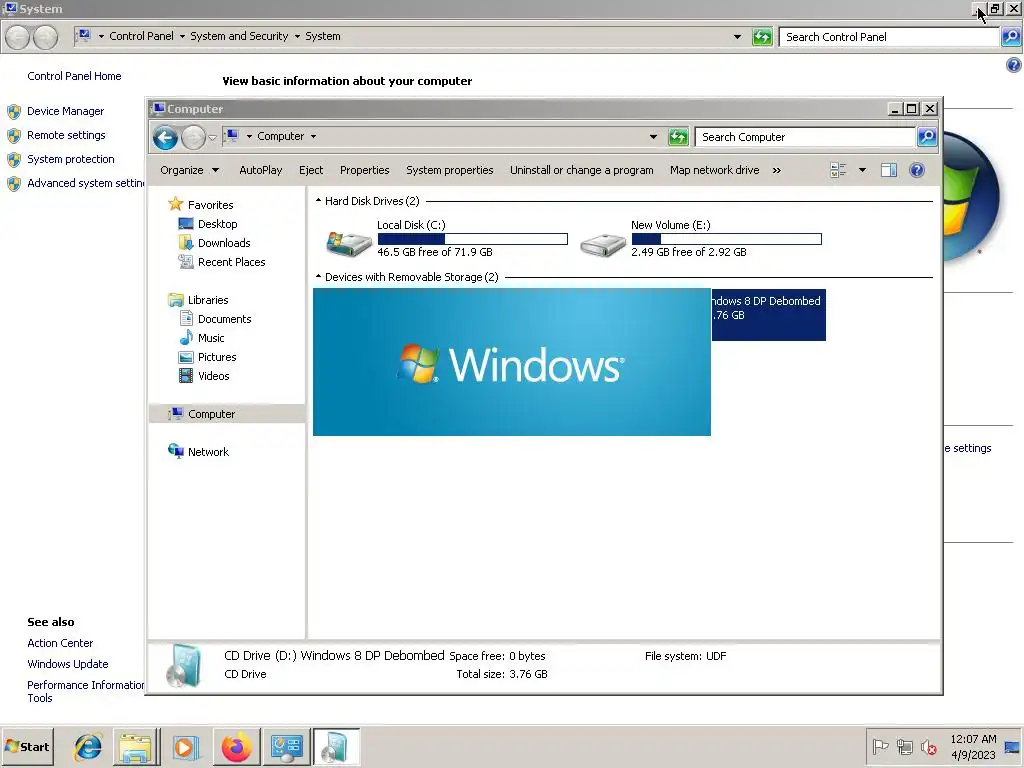Click AutoPlay in the toolbar
This screenshot has width=1024, height=768.
click(x=261, y=170)
